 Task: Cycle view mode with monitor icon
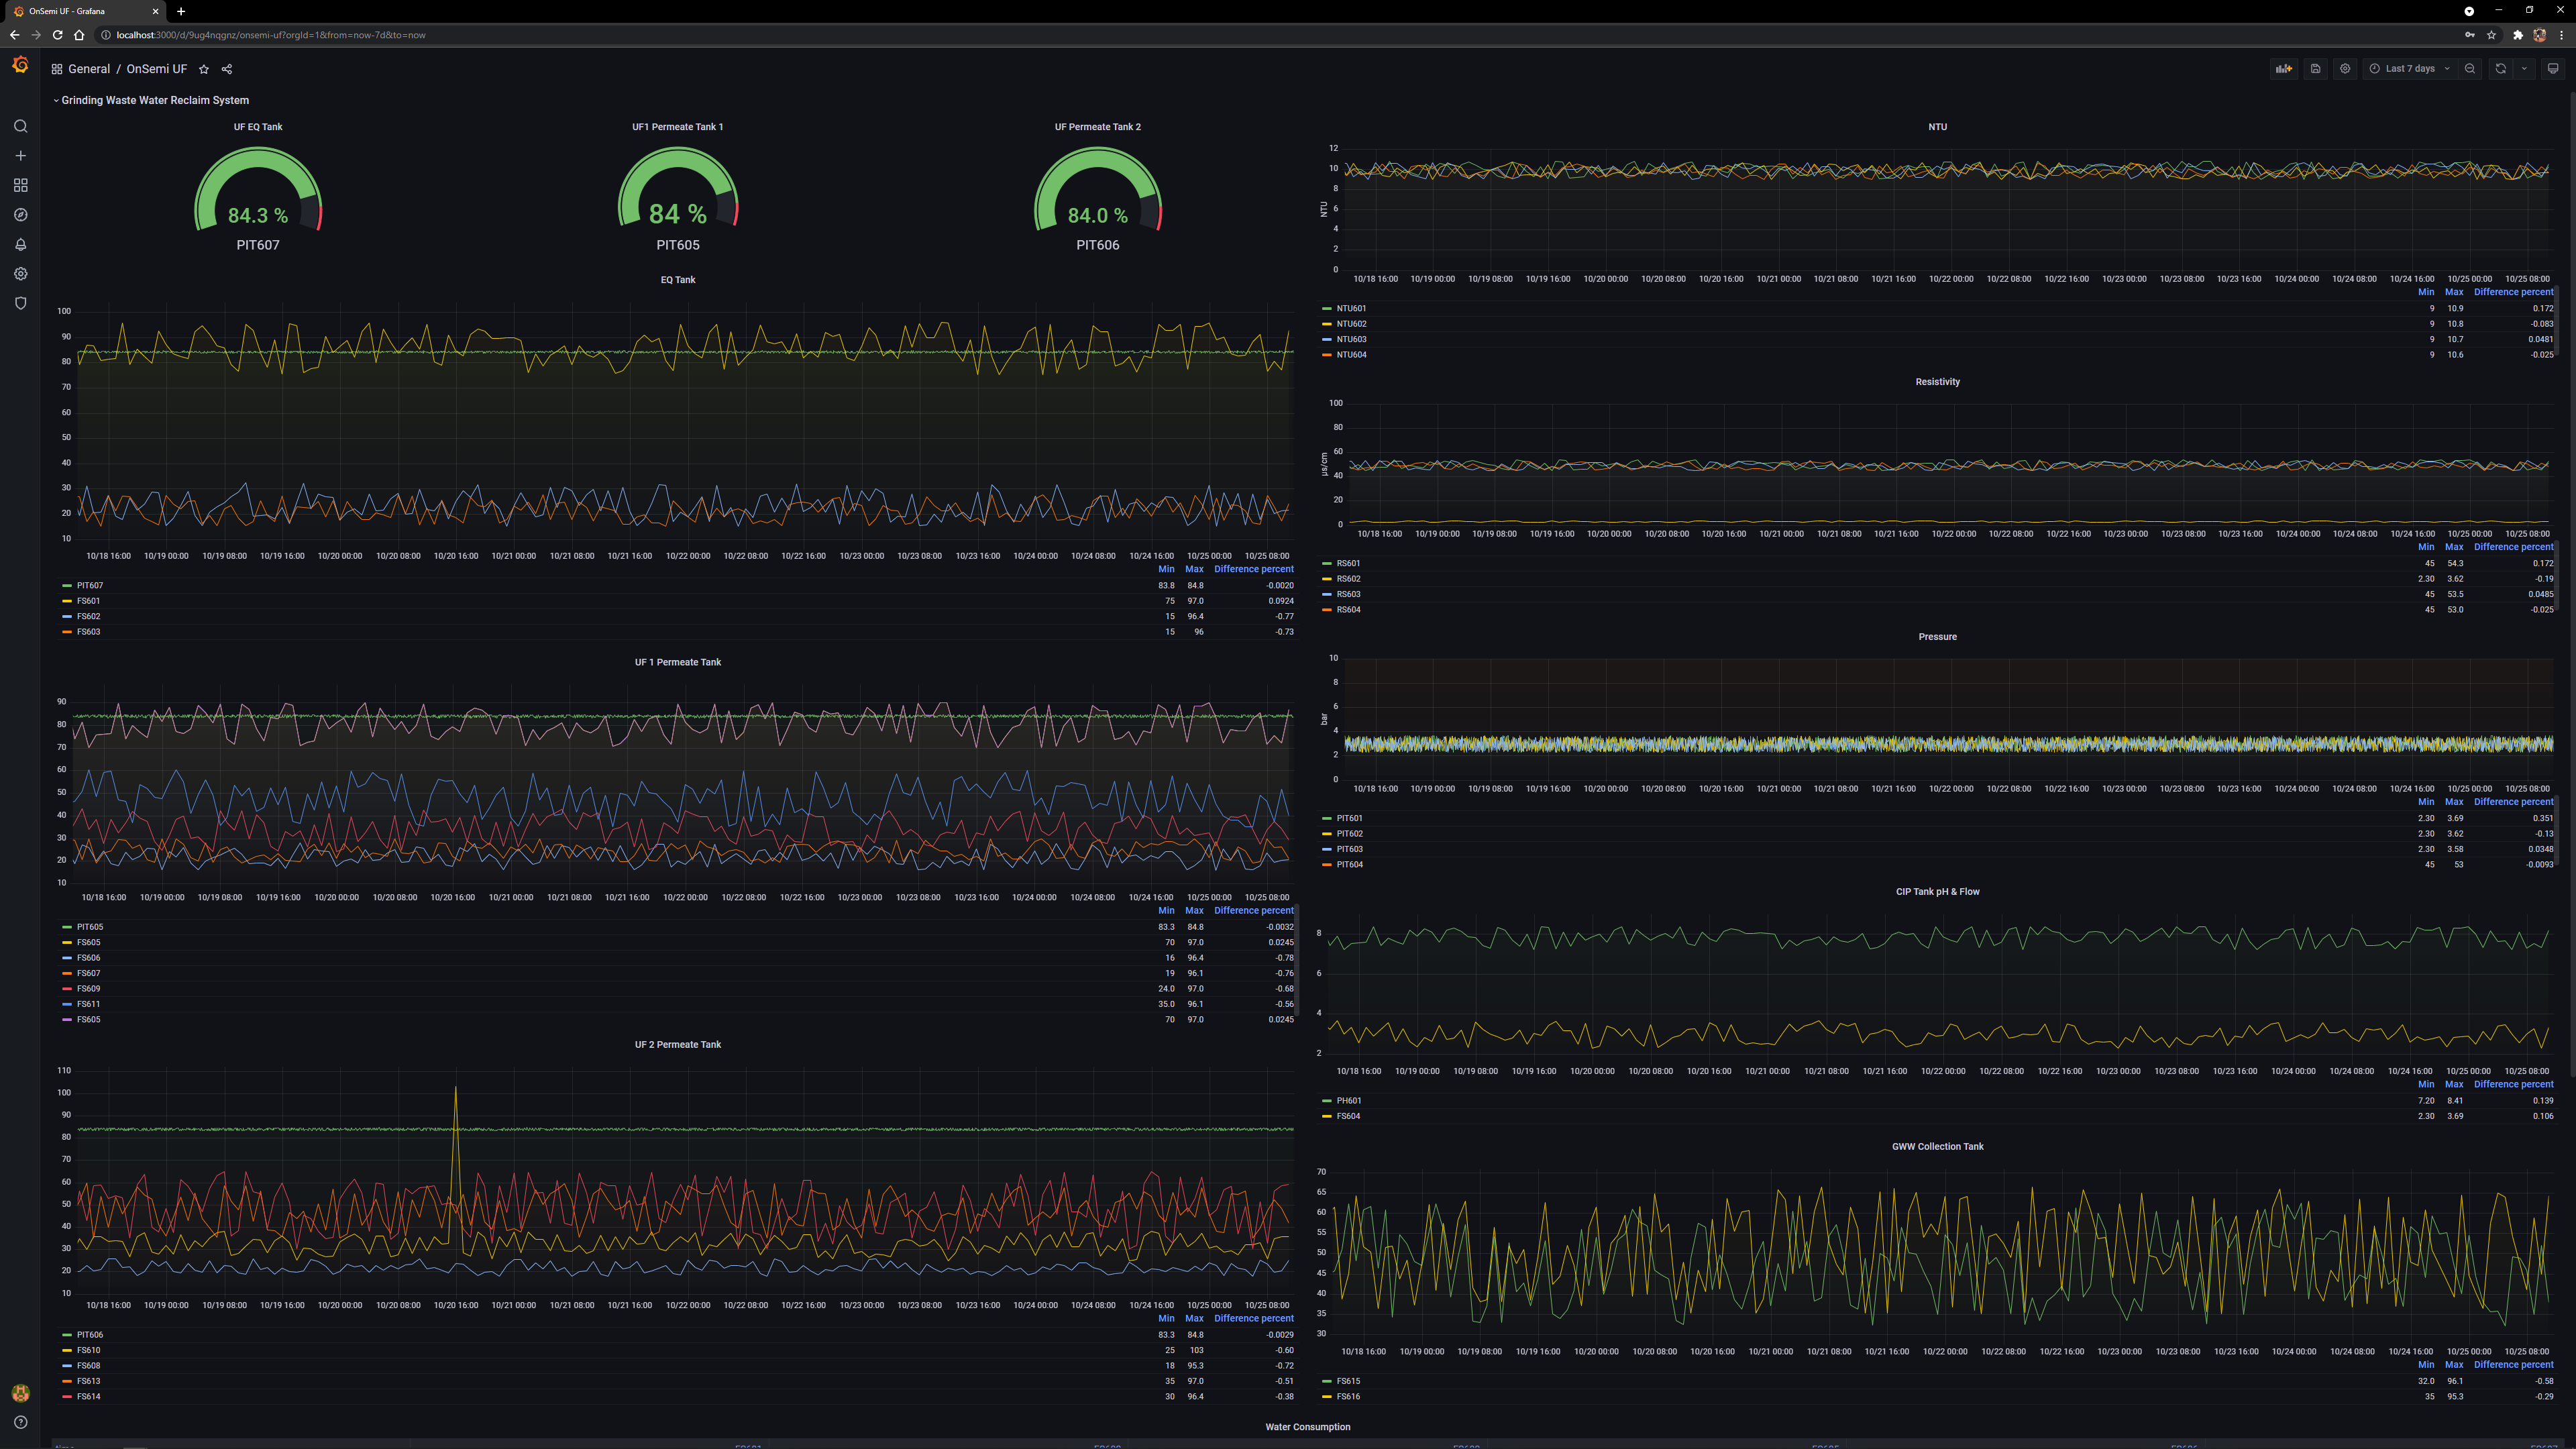2553,69
